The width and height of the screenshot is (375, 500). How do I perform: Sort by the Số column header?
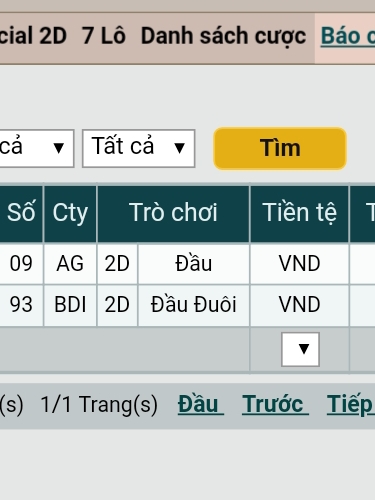21,214
